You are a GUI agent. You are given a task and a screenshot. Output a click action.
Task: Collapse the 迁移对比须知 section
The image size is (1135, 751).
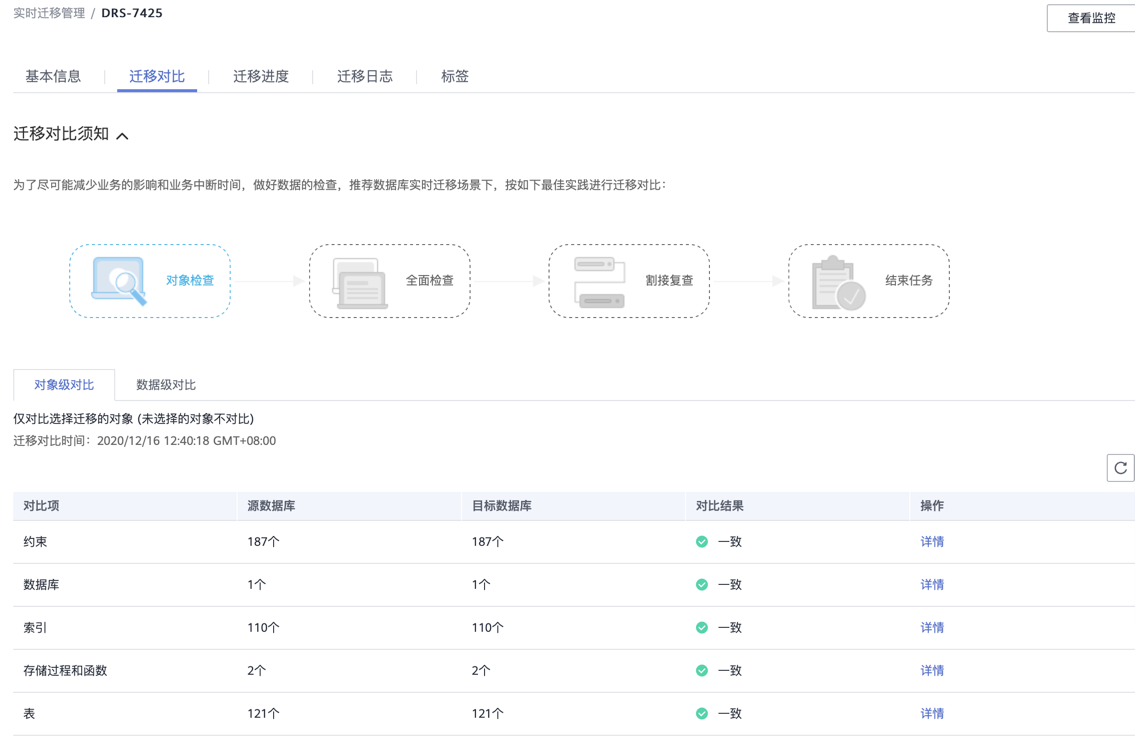tap(122, 135)
